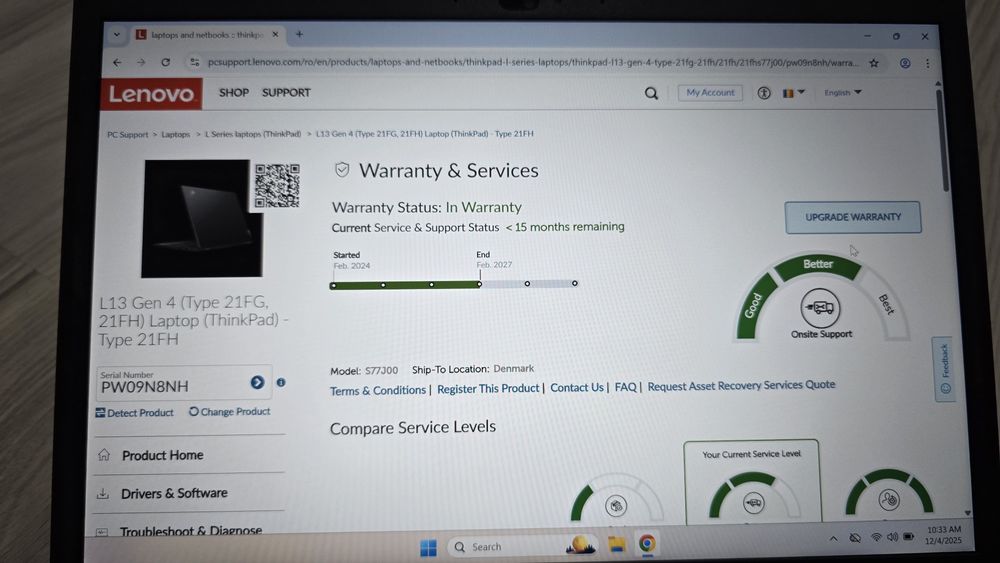Open the tab search dropdown arrow
The image size is (1000, 563).
coord(116,35)
